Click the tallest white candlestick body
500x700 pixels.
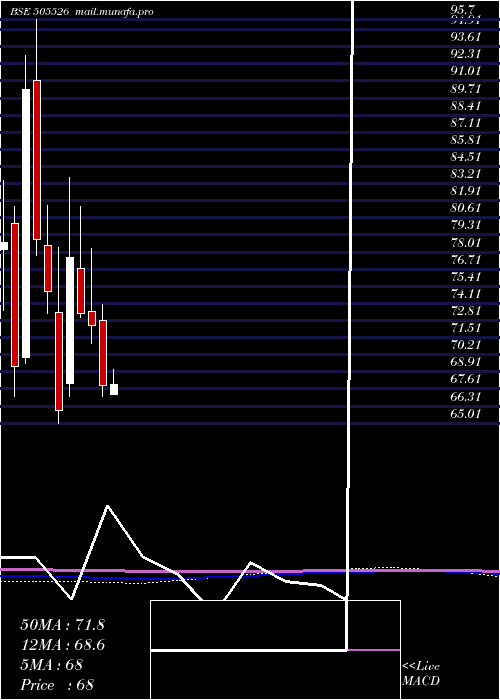[x=26, y=223]
